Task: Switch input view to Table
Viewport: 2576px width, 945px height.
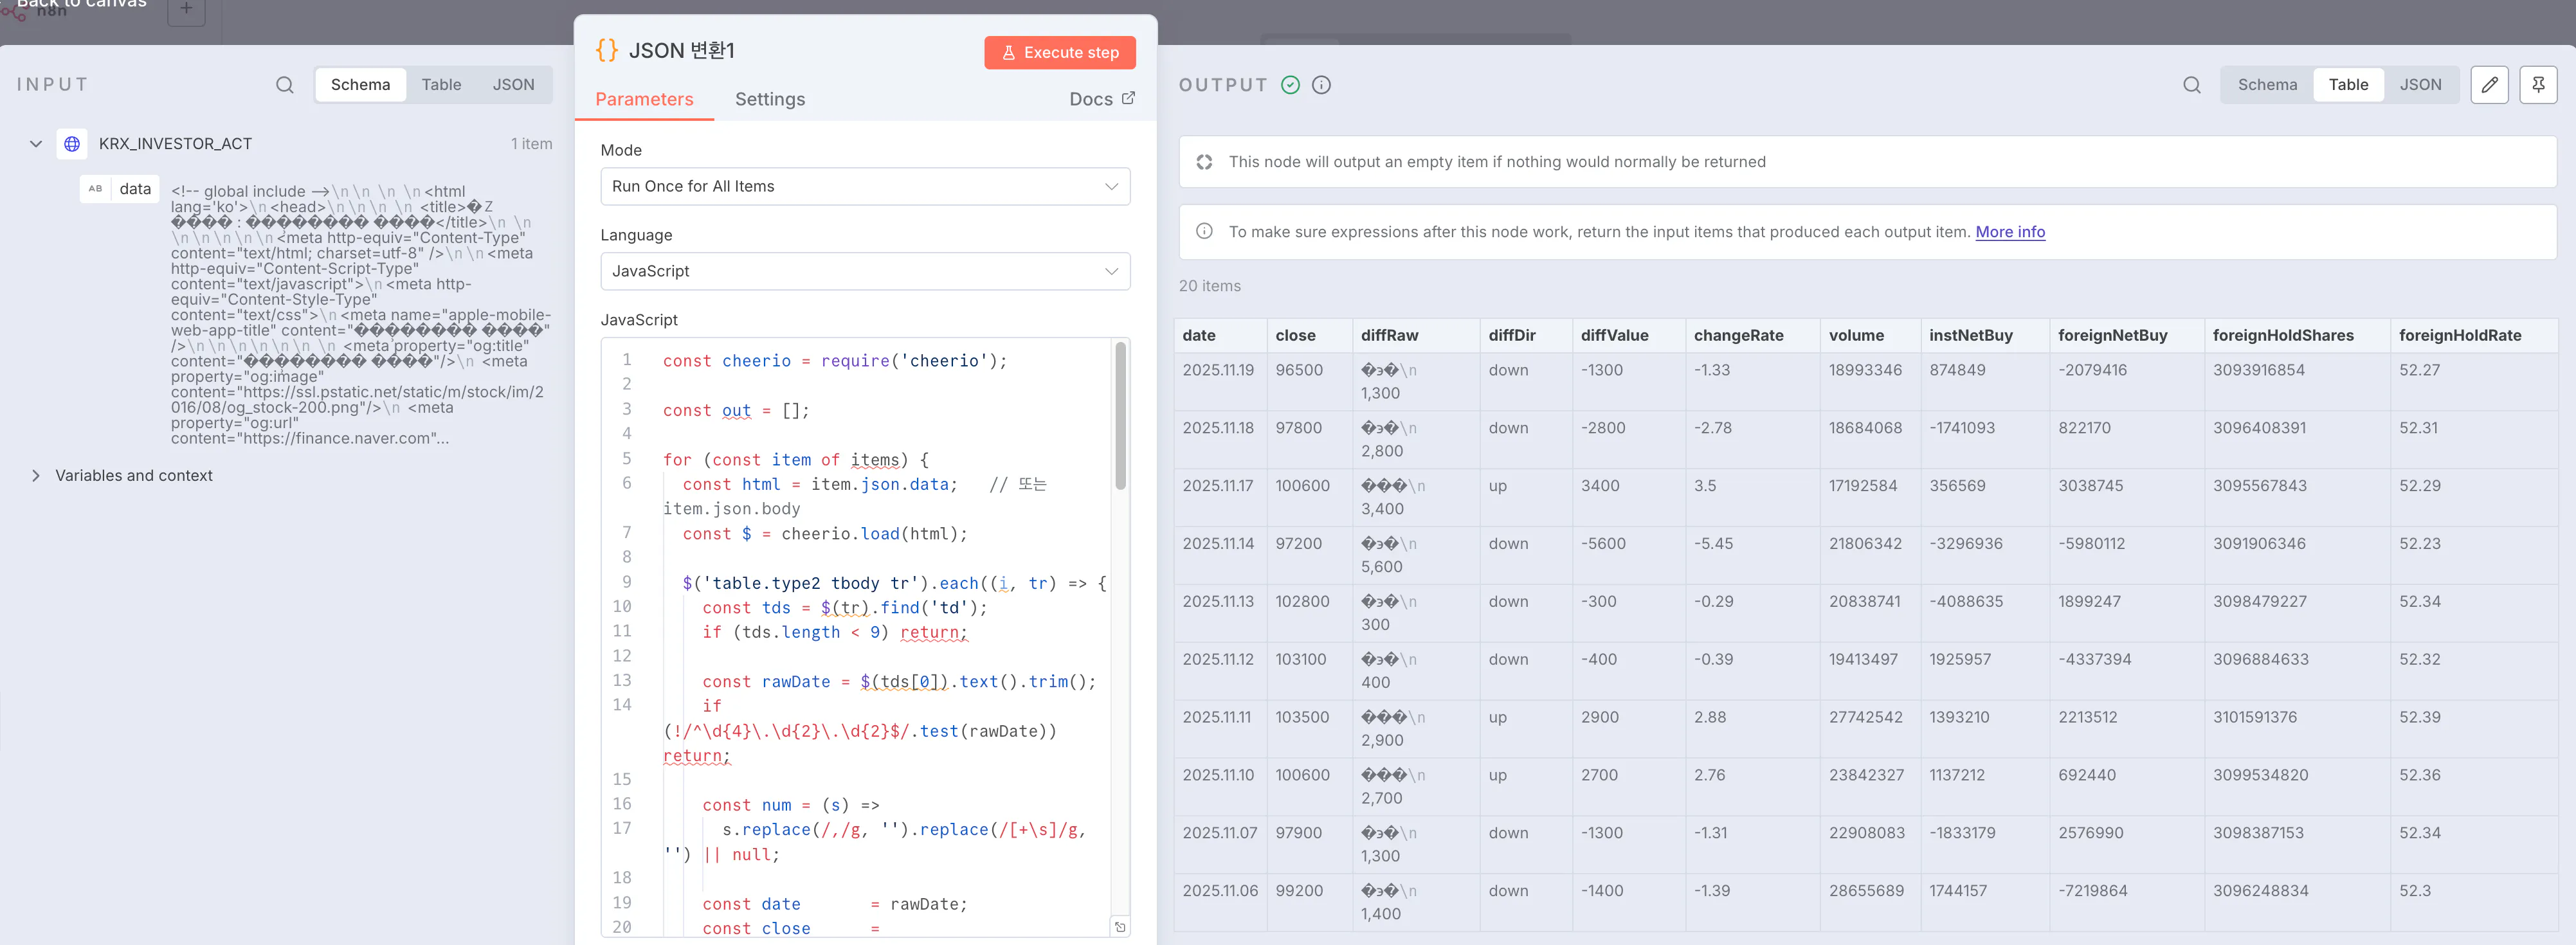Action: (441, 85)
